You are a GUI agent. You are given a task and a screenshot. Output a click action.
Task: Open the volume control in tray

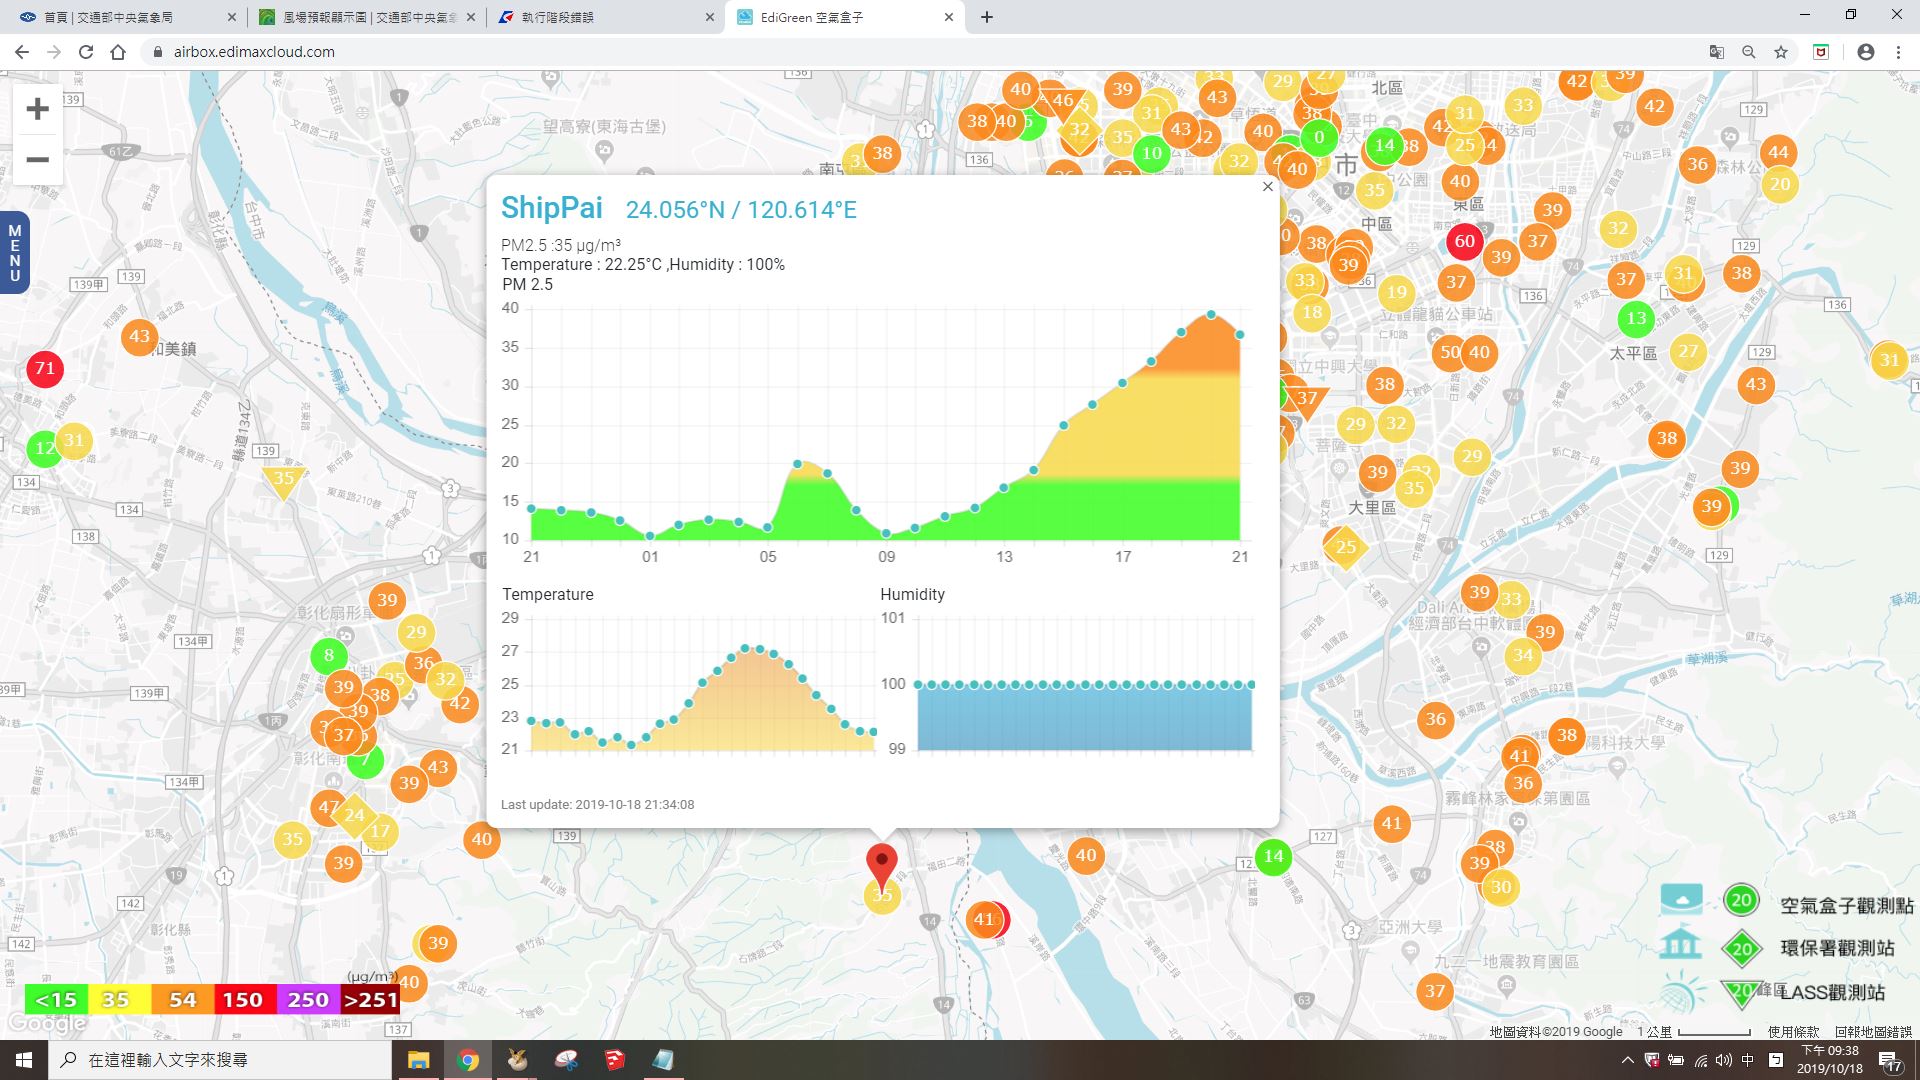1724,1060
